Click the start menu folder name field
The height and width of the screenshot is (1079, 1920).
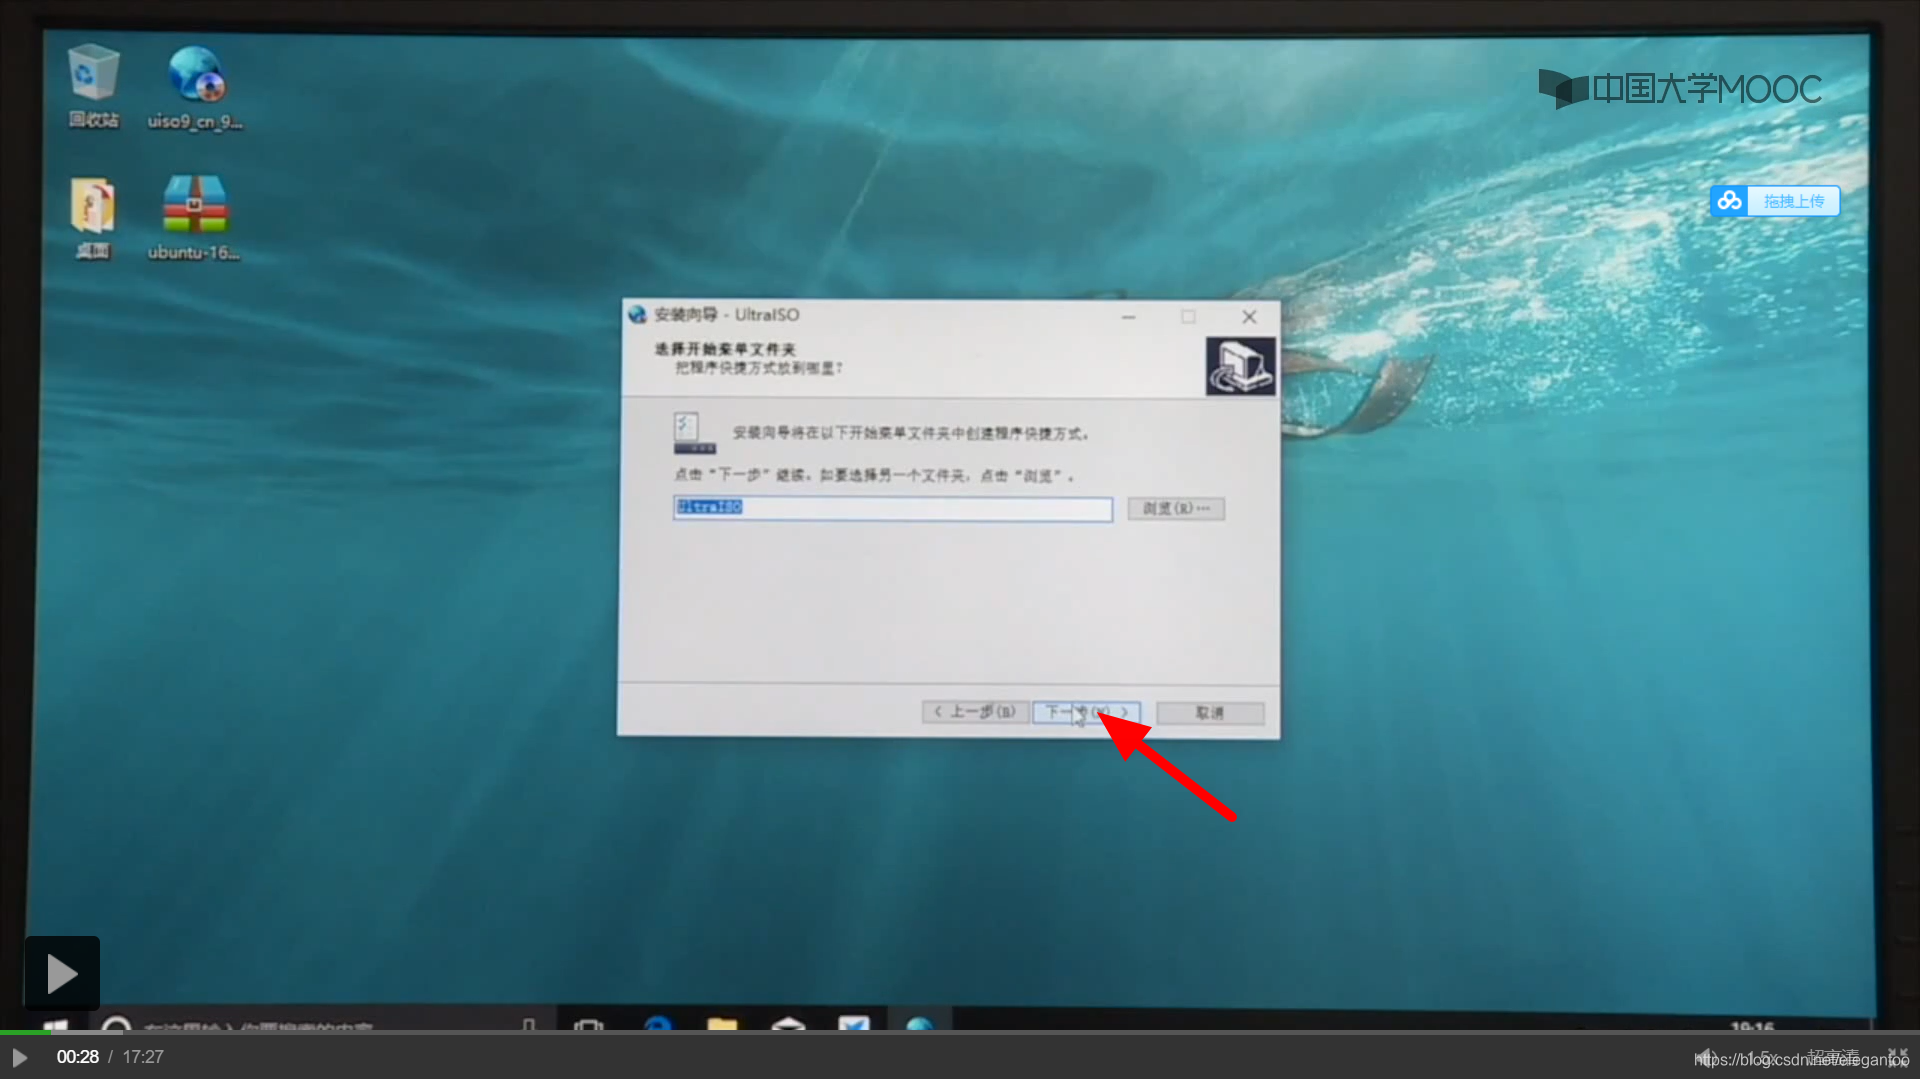892,508
